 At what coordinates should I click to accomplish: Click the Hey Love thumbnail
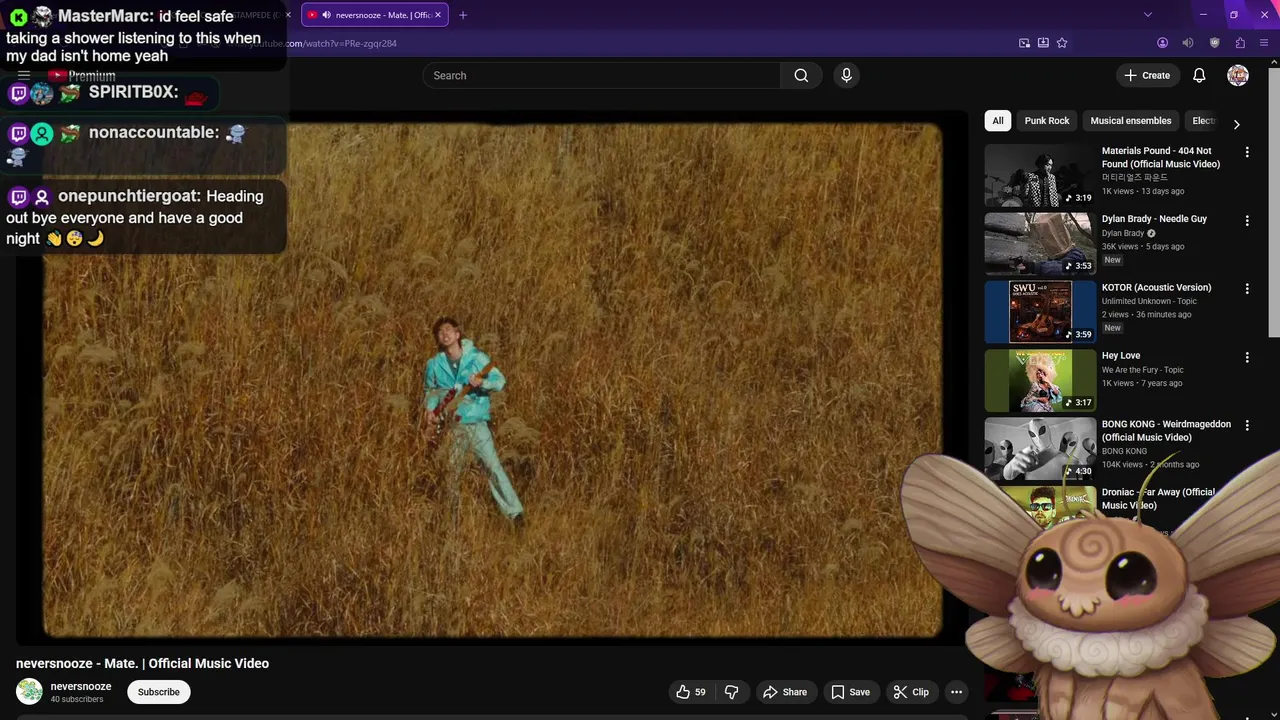1040,380
